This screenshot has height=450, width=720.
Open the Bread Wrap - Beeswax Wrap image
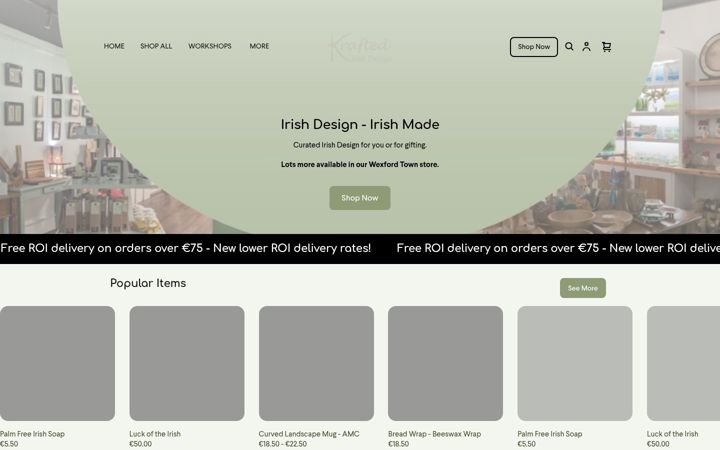[445, 363]
